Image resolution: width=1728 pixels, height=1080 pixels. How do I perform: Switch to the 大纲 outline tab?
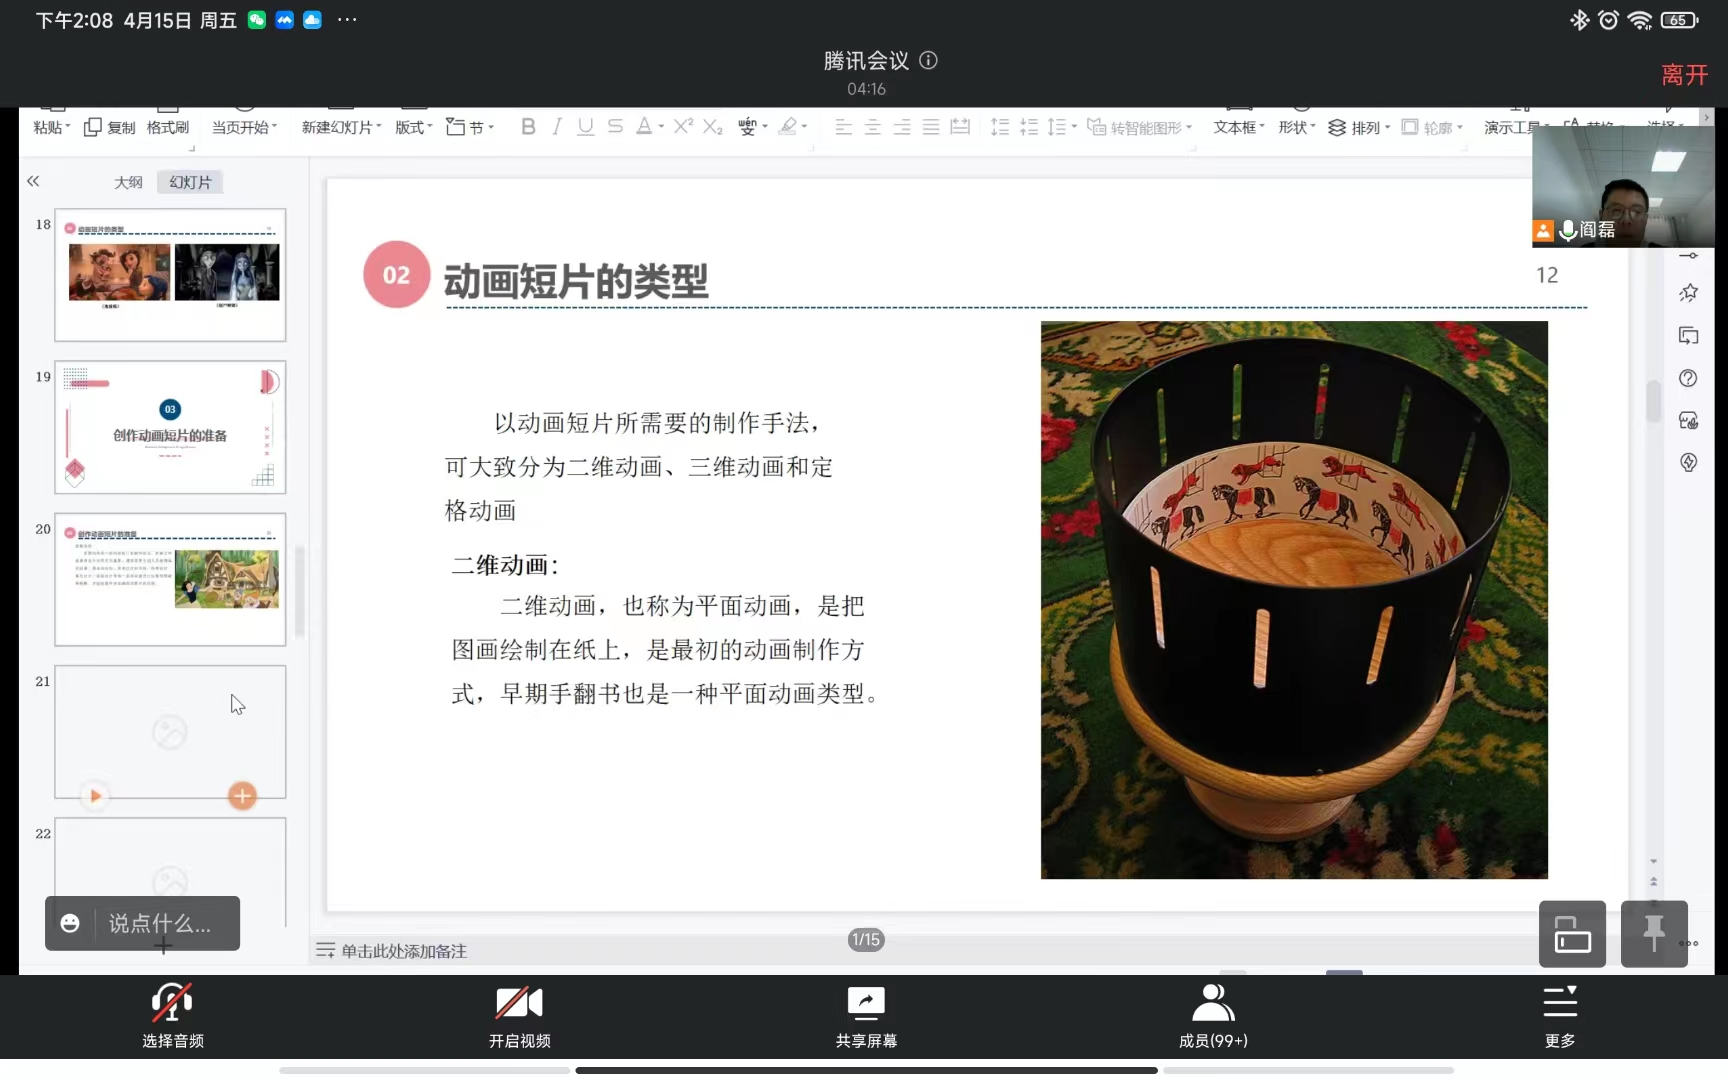click(x=128, y=182)
